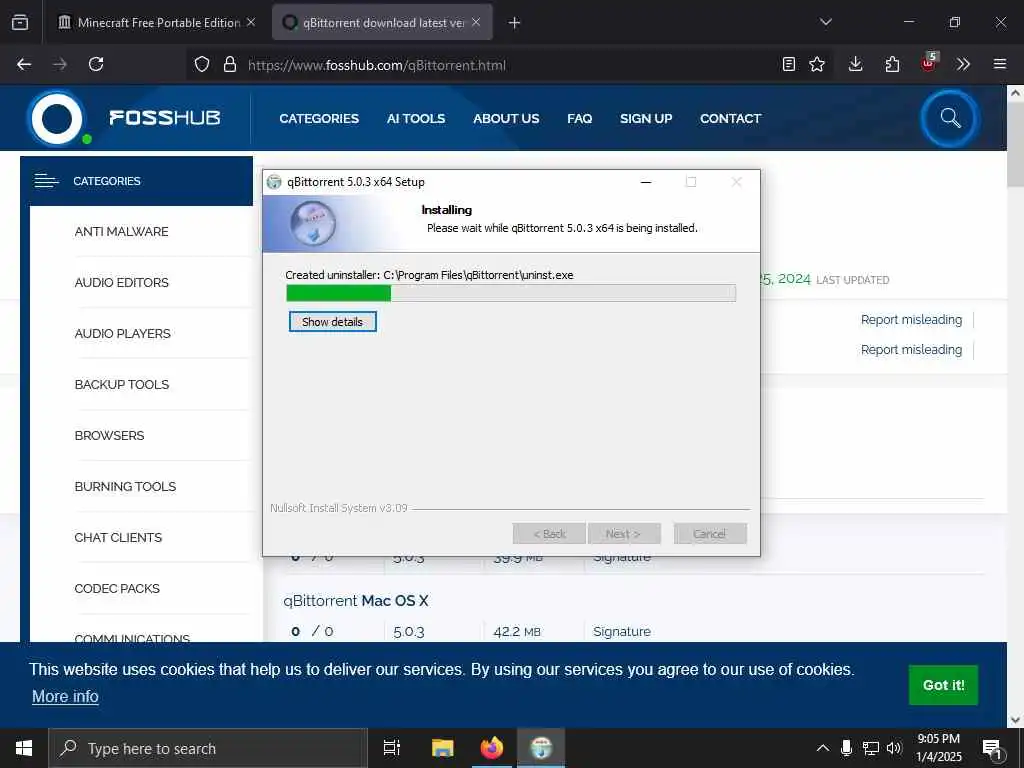This screenshot has width=1024, height=768.
Task: Go forward in Firefox browser history
Action: (60, 64)
